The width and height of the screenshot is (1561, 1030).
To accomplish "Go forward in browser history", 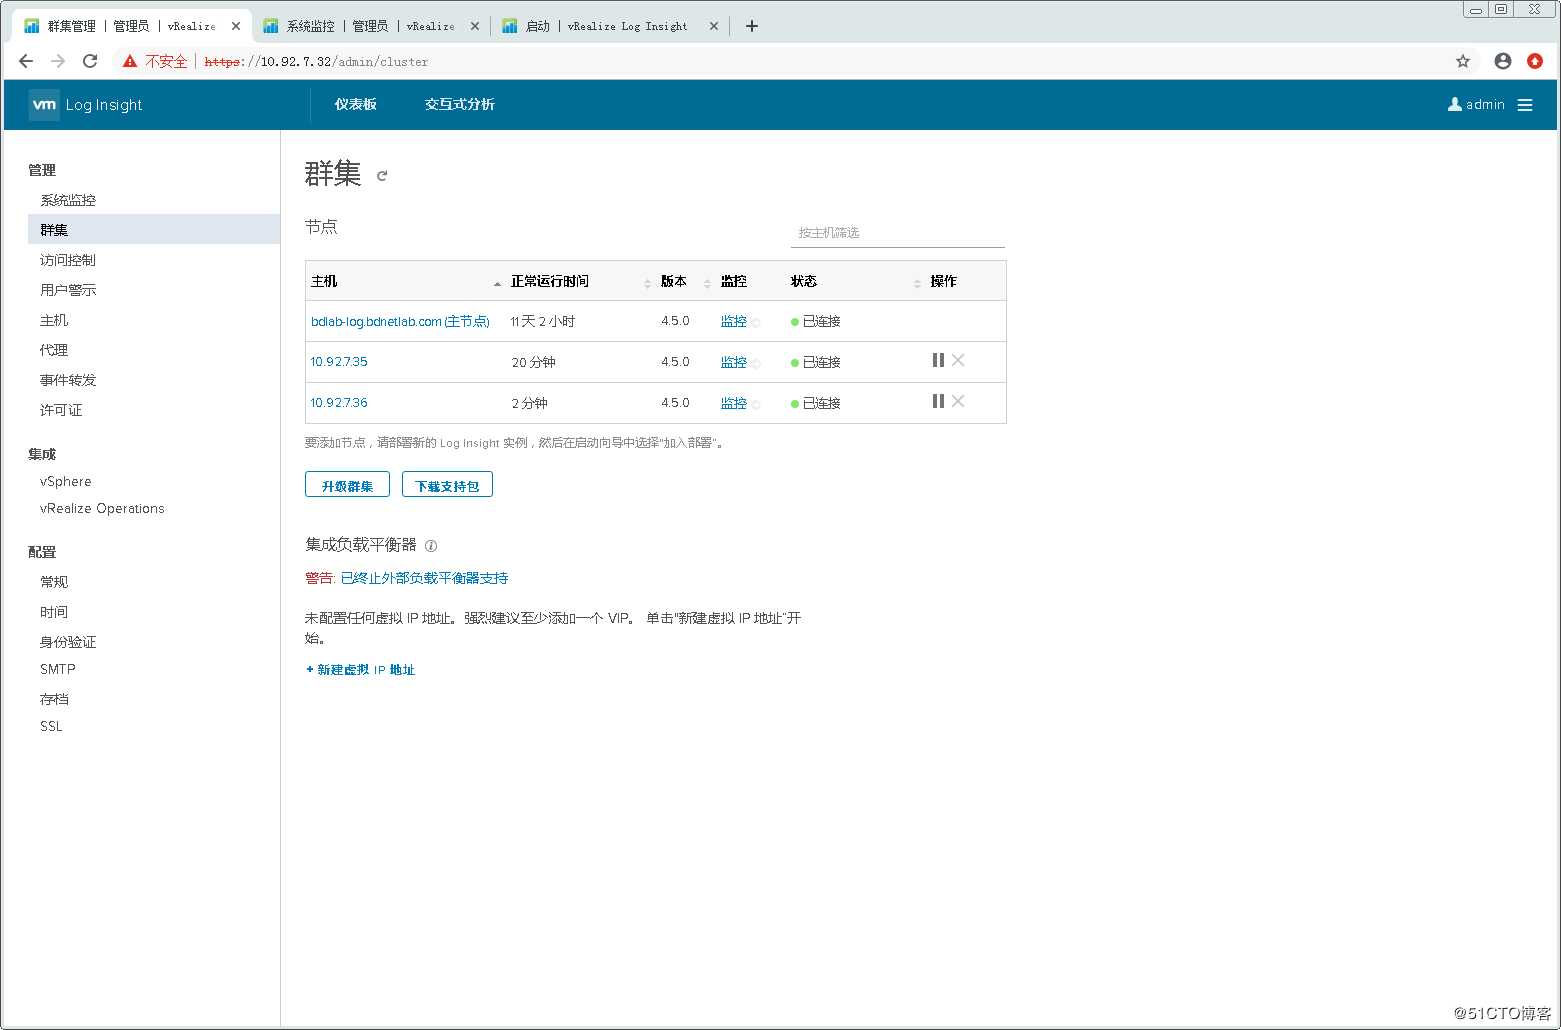I will (x=58, y=61).
